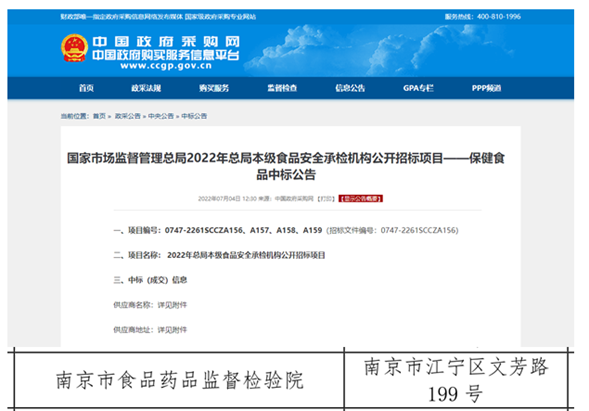Click the 中国政府采购网 site title
Screen dimensions: 589x411
tap(166, 41)
